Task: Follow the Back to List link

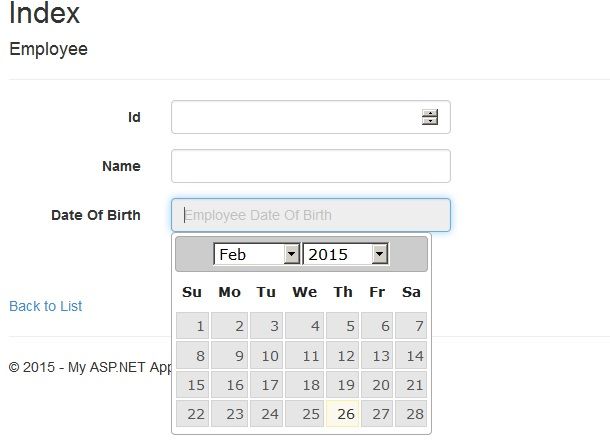Action: point(46,306)
